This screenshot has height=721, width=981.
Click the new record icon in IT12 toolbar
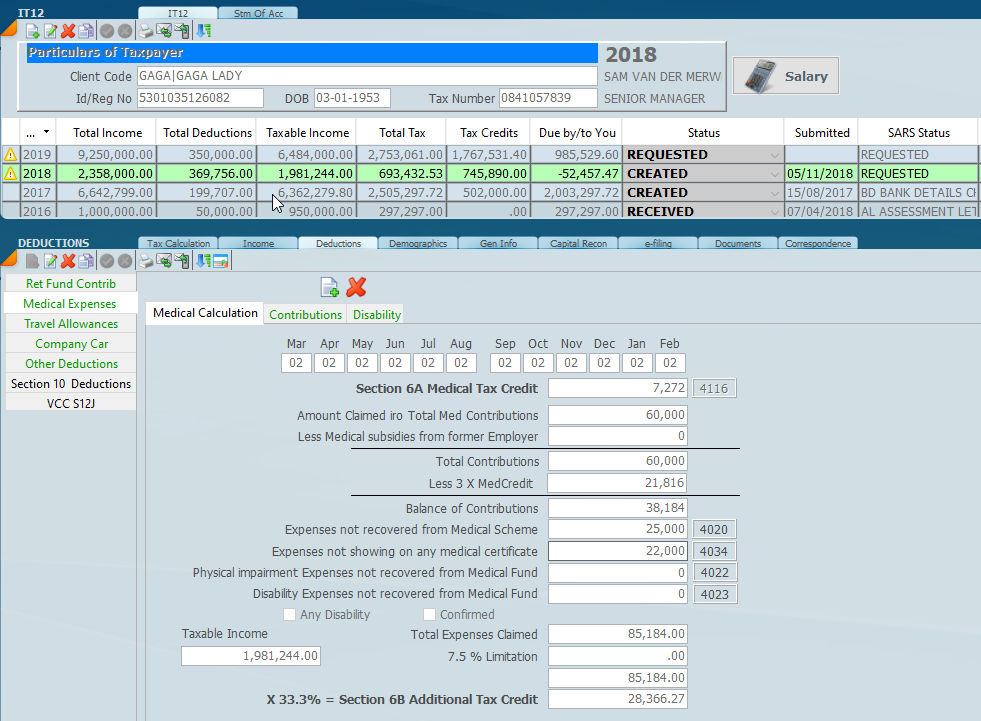coord(32,31)
